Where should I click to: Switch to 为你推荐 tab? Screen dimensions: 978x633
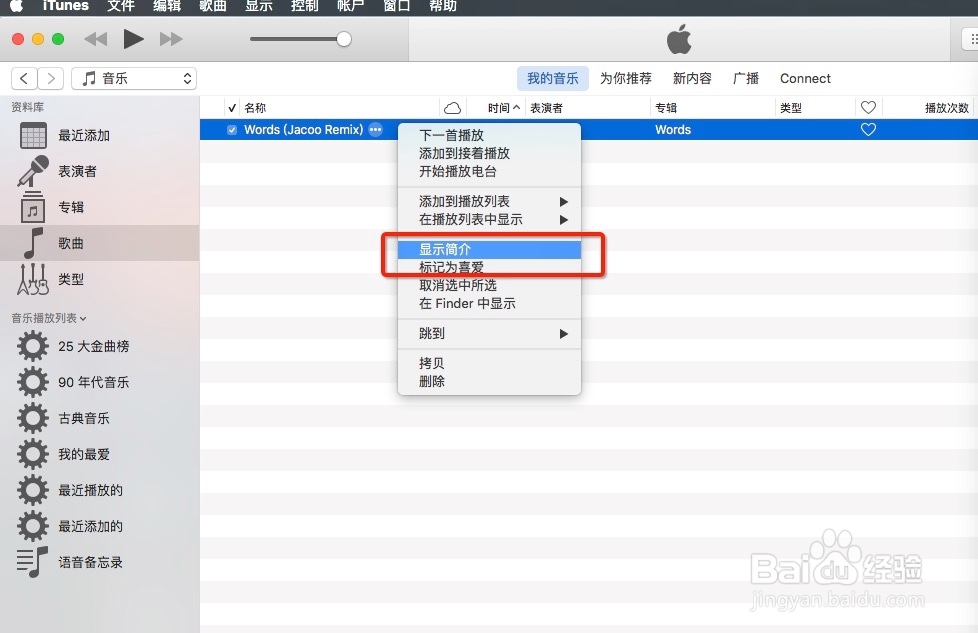pos(626,79)
